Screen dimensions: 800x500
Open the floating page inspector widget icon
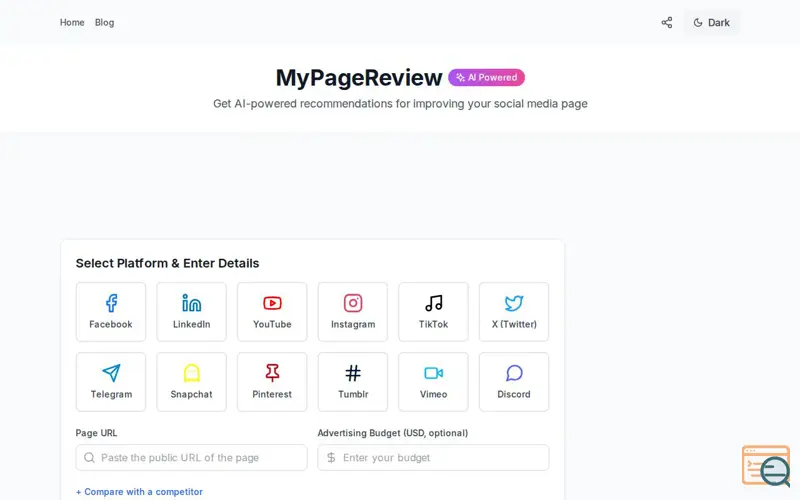coord(766,465)
